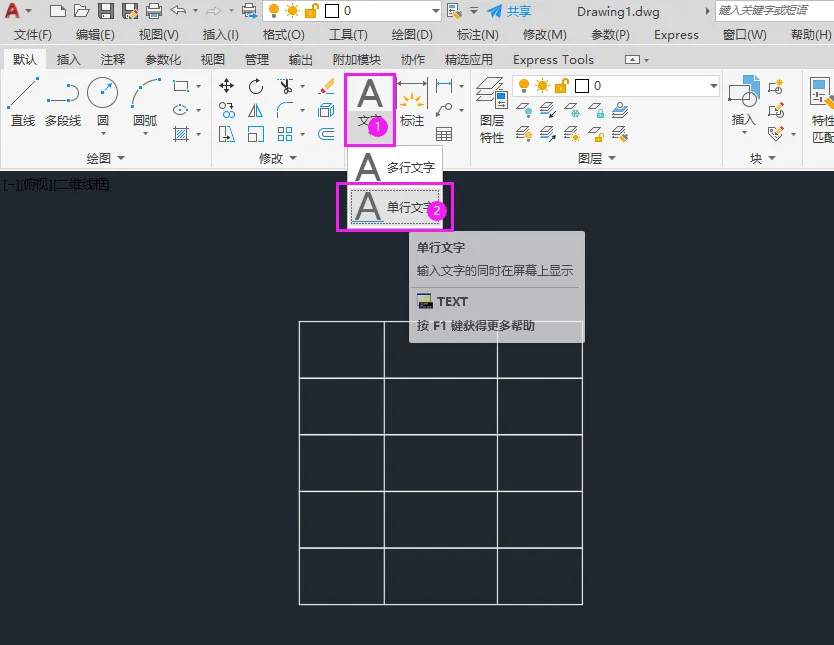Image resolution: width=834 pixels, height=645 pixels.
Task: Open the Layer Properties (图层特性) icon
Action: (x=492, y=110)
